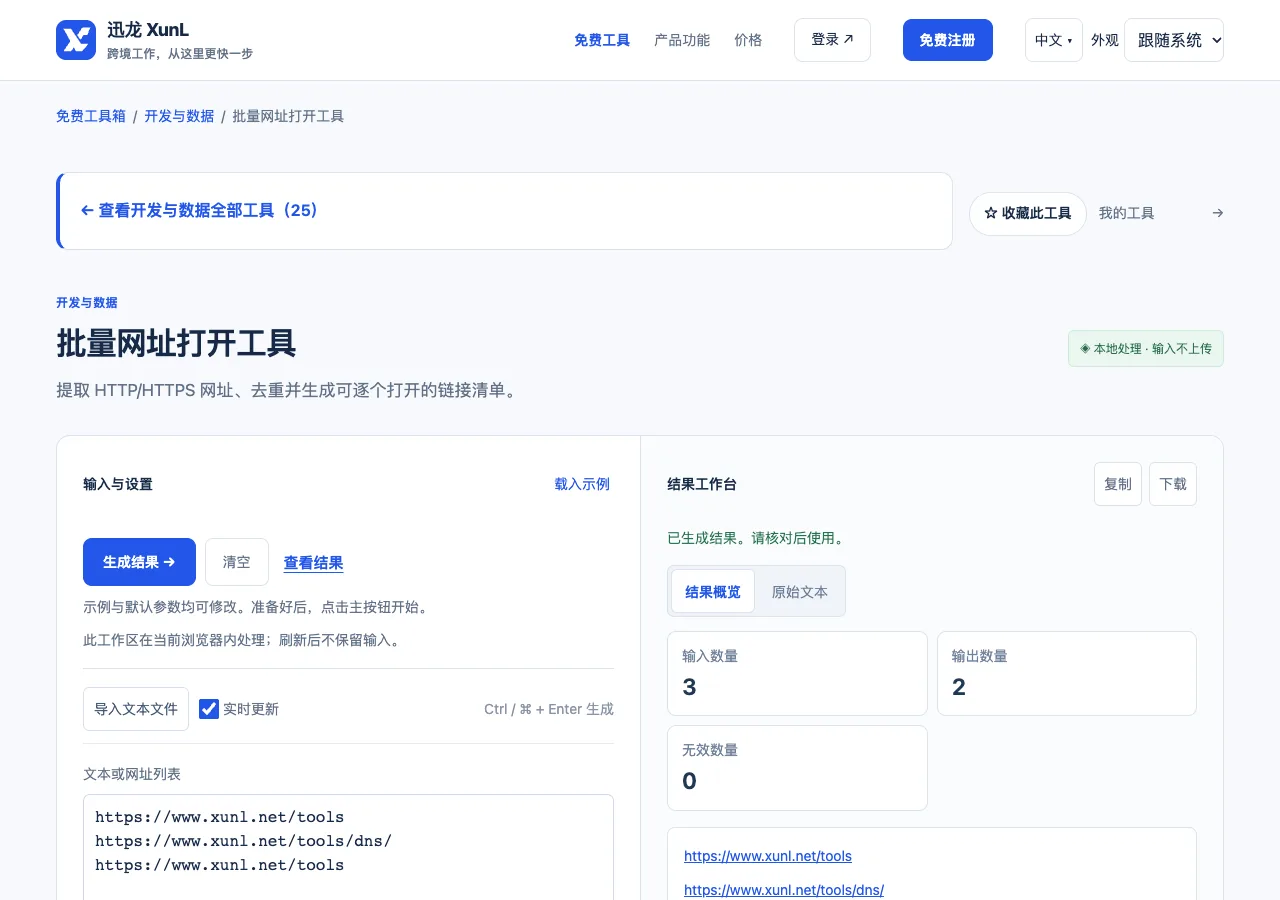Click the 批量网址打开工具 page heading
The image size is (1280, 900).
point(176,343)
